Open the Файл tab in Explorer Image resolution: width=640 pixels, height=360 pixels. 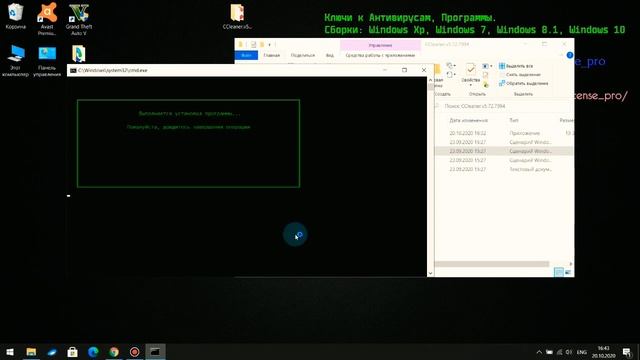(246, 55)
